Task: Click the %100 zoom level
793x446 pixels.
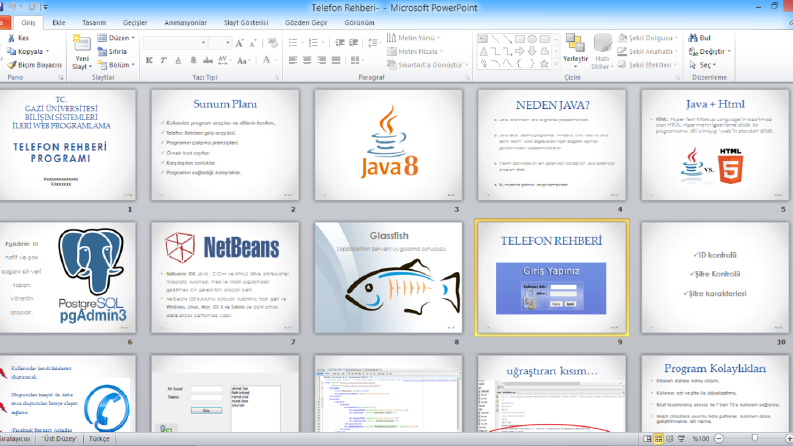Action: (700, 438)
